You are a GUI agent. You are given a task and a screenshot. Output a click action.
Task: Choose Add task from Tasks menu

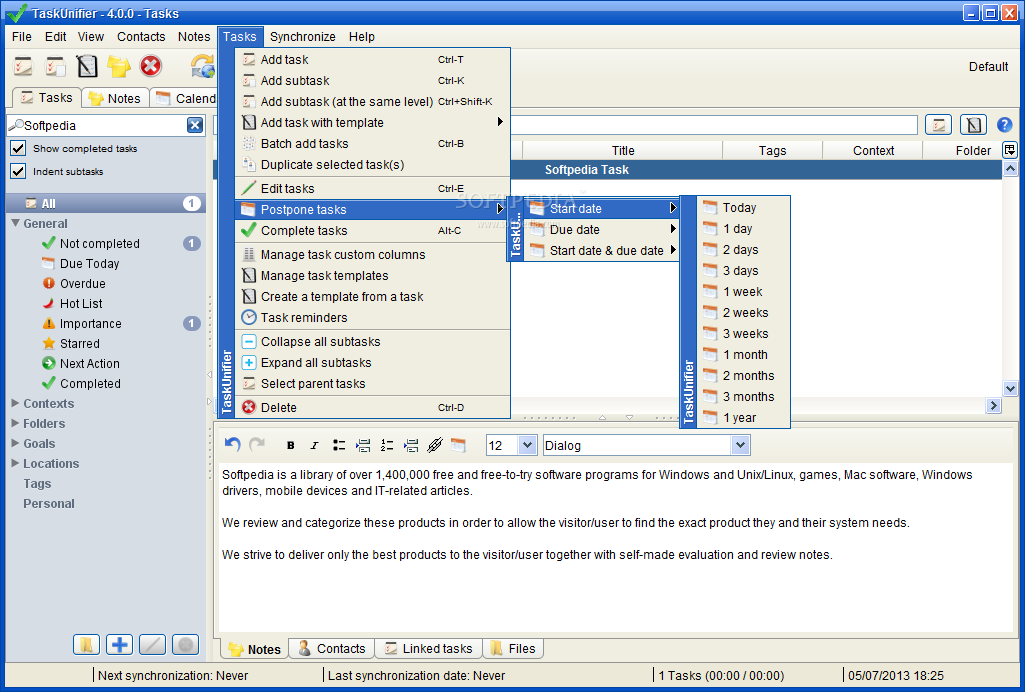pyautogui.click(x=372, y=59)
